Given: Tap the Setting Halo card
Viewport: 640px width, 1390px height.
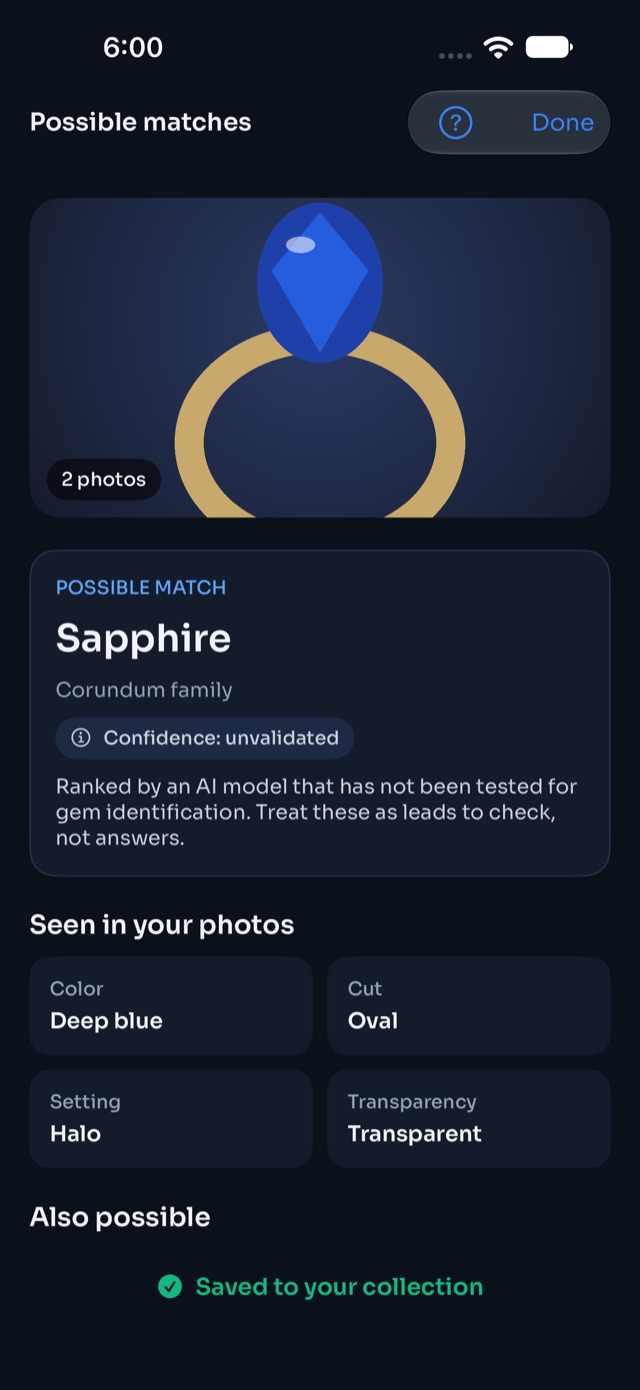Looking at the screenshot, I should pos(171,1118).
